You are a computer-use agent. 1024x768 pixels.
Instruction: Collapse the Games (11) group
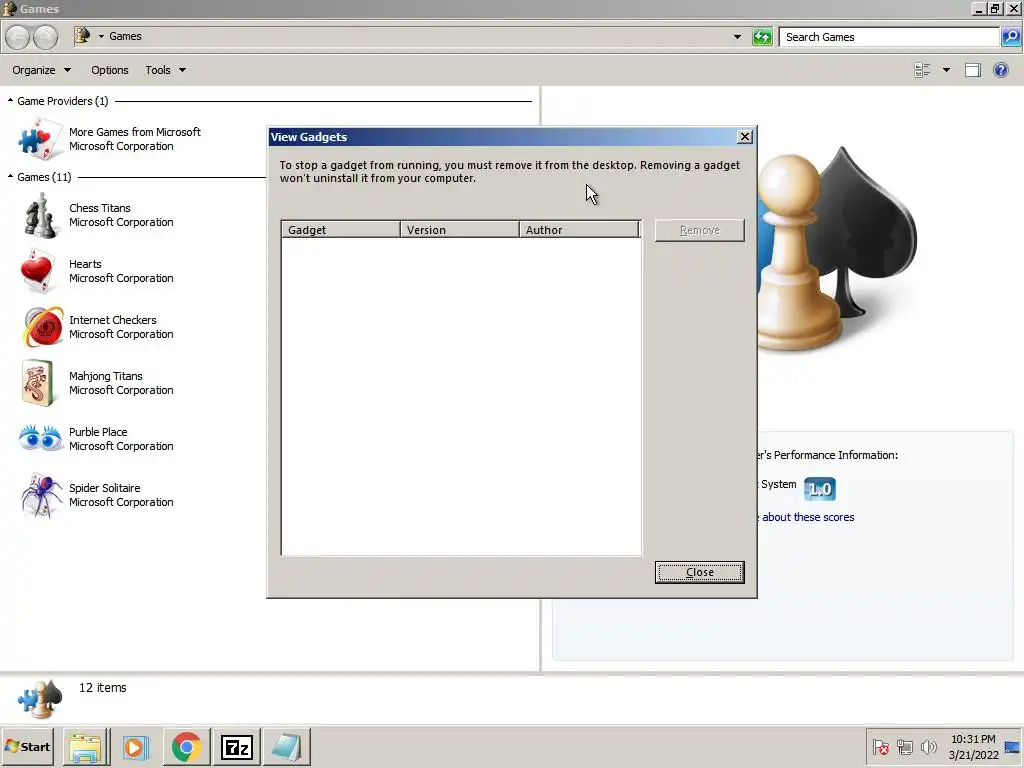click(x=10, y=176)
